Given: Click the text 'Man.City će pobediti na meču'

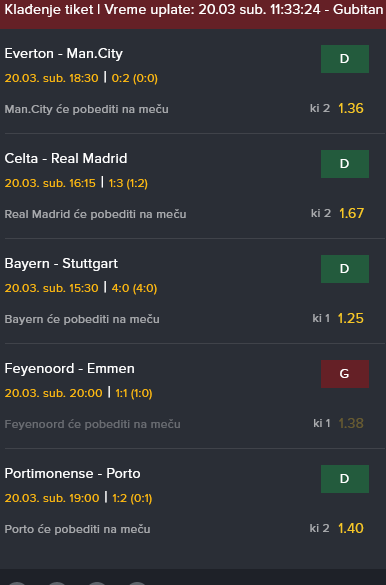Looking at the screenshot, I should point(87,109).
